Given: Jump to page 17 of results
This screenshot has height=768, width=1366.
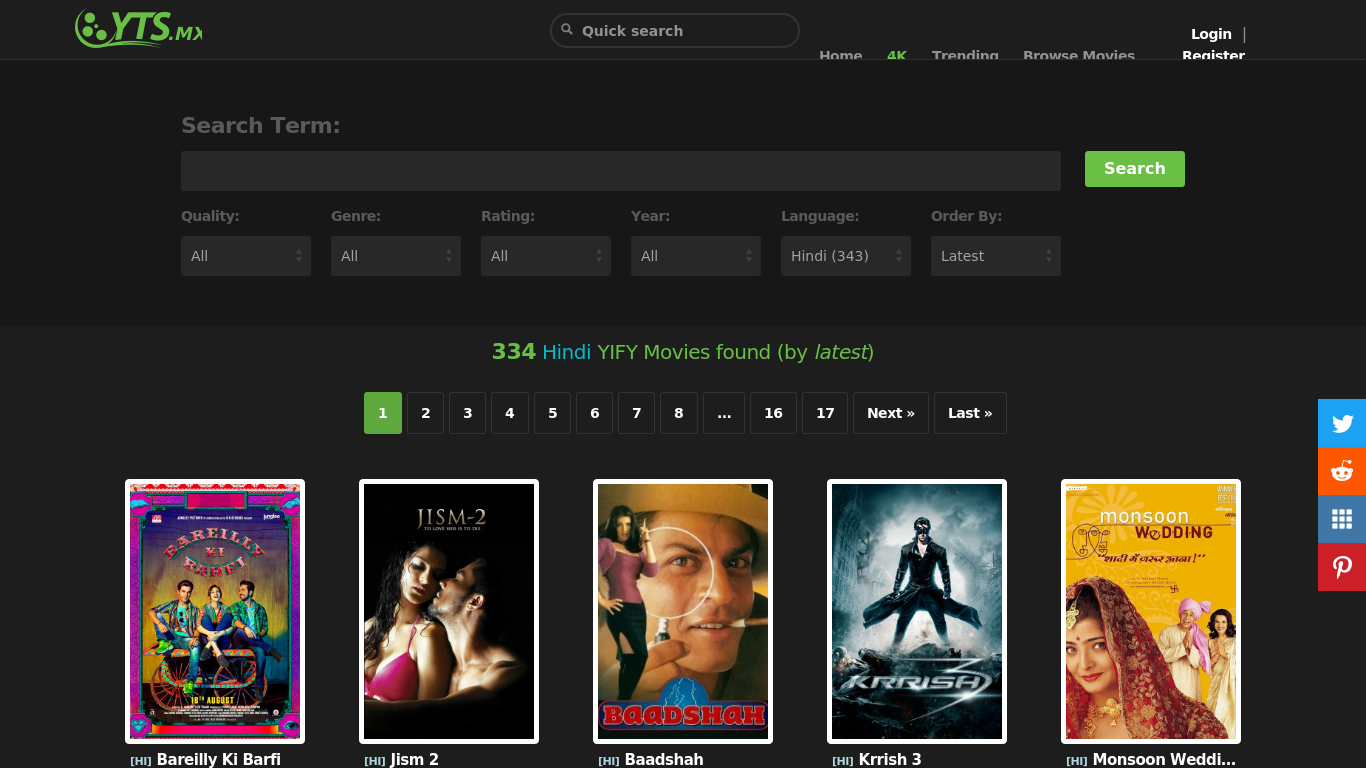Looking at the screenshot, I should point(825,413).
